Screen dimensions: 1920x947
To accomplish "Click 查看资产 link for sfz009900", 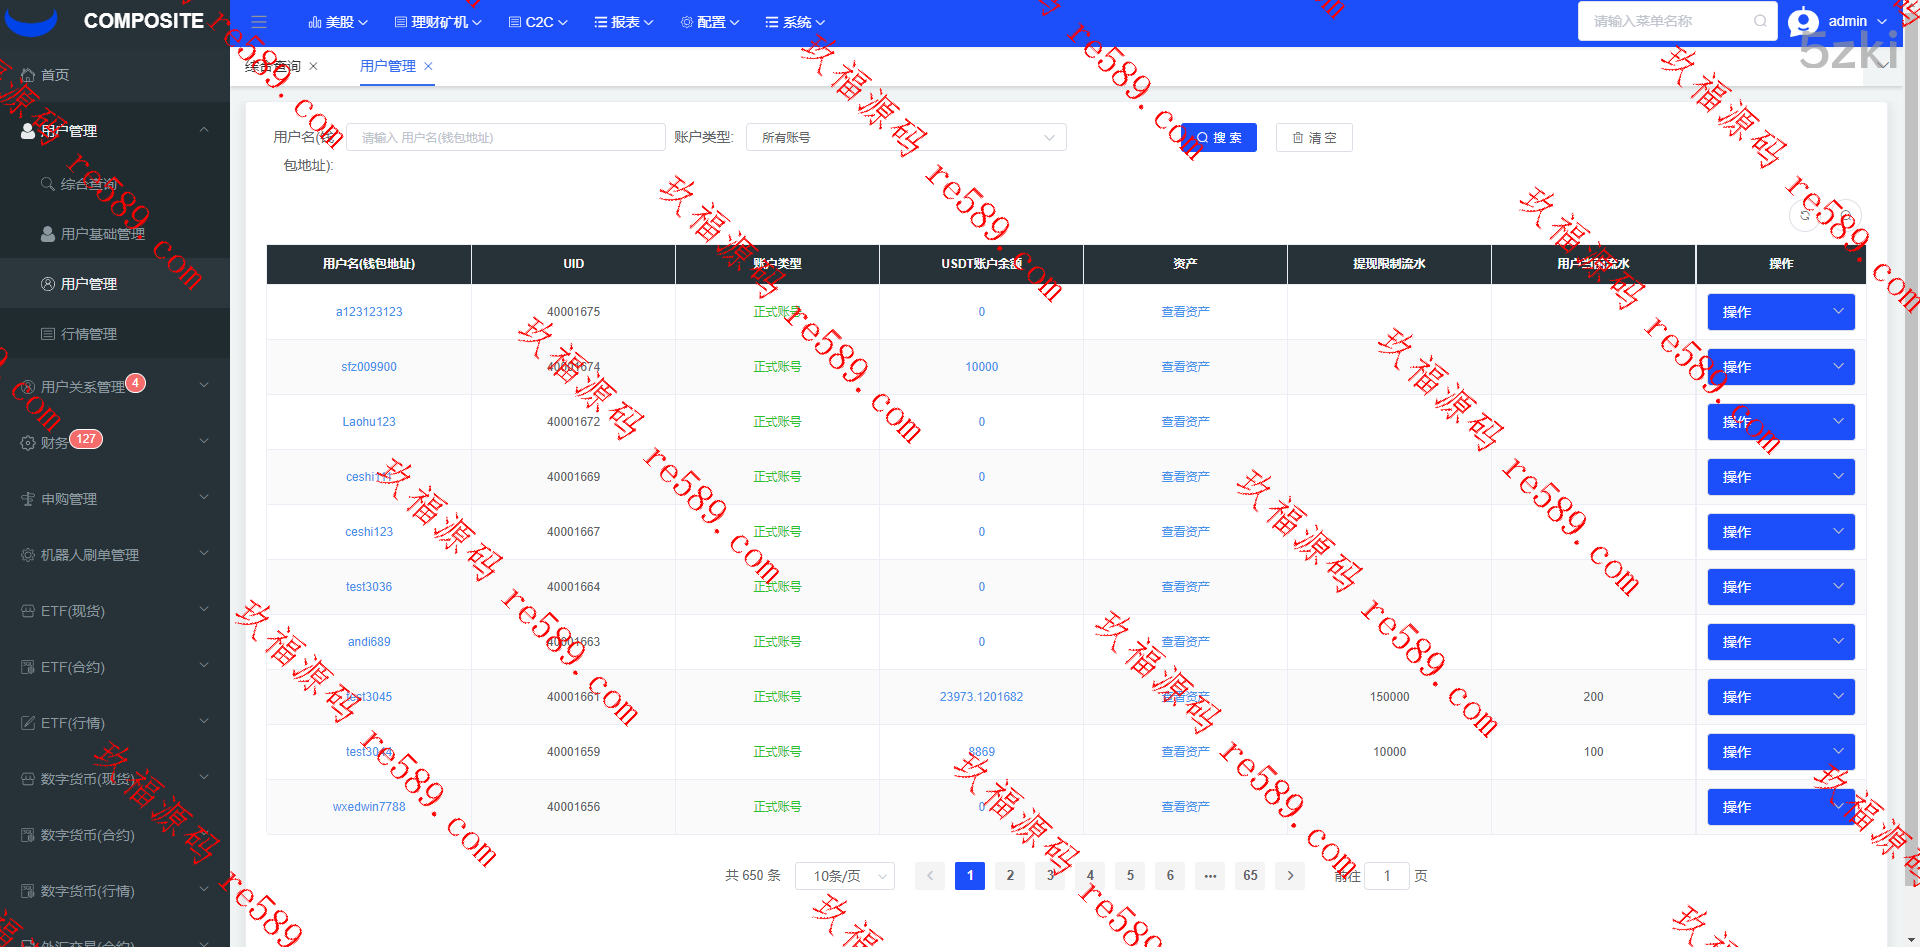I will tap(1185, 367).
